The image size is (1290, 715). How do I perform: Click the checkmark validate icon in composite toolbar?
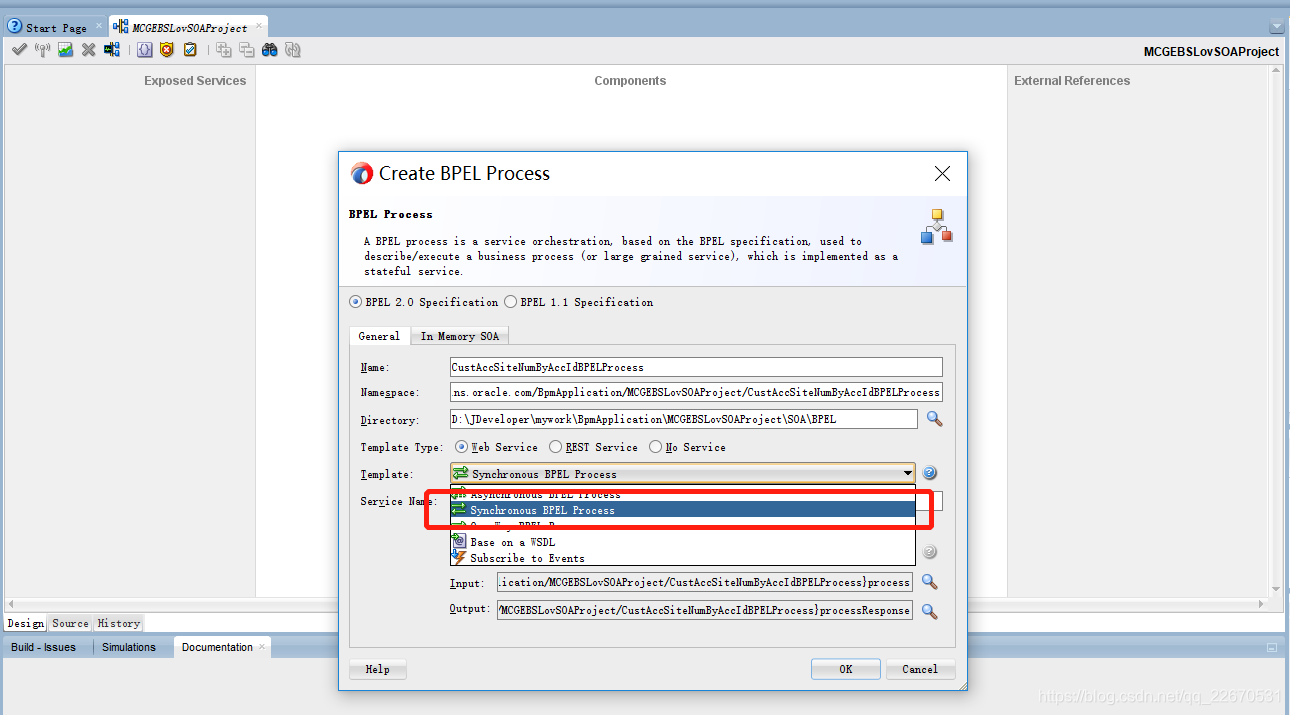pyautogui.click(x=19, y=50)
